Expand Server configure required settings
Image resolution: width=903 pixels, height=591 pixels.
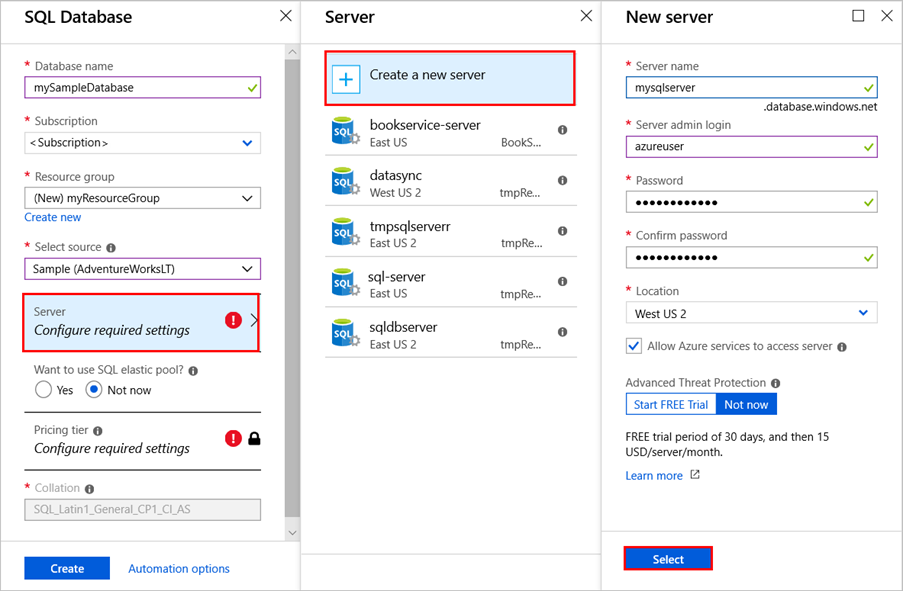(x=141, y=323)
